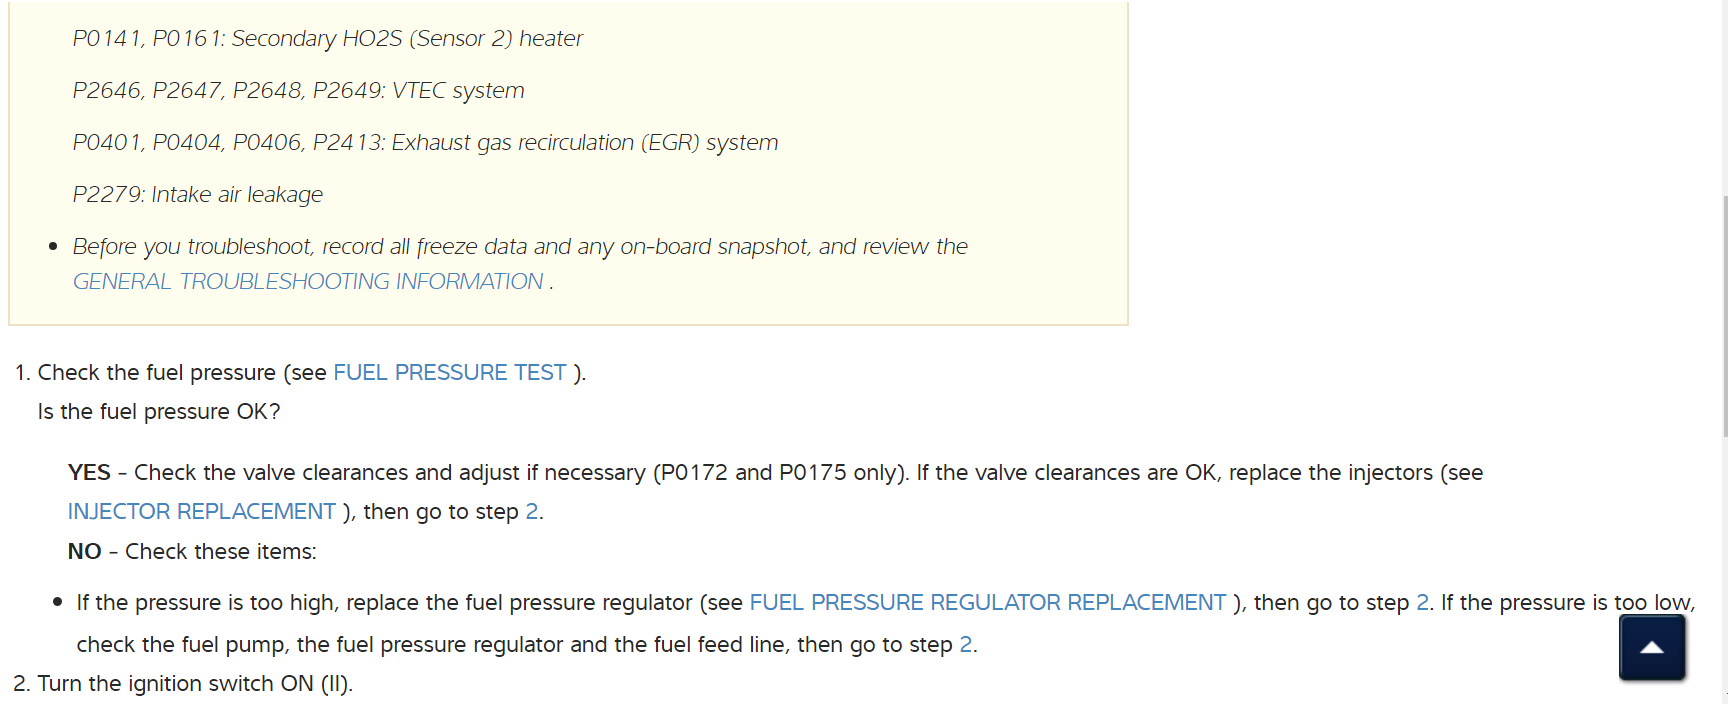Click step 2 link after INJECTOR REPLACEMENT
Screen dimensions: 1728x709
tap(531, 512)
